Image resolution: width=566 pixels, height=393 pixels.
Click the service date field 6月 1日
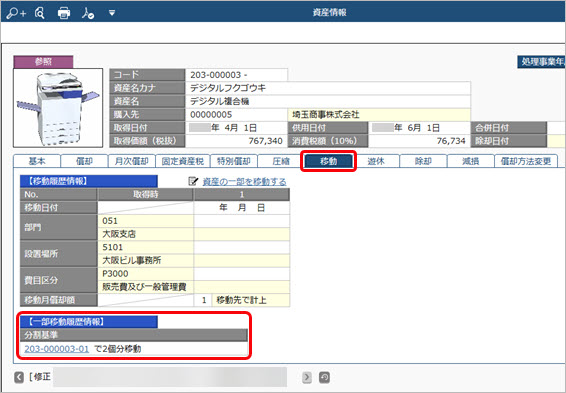419,128
